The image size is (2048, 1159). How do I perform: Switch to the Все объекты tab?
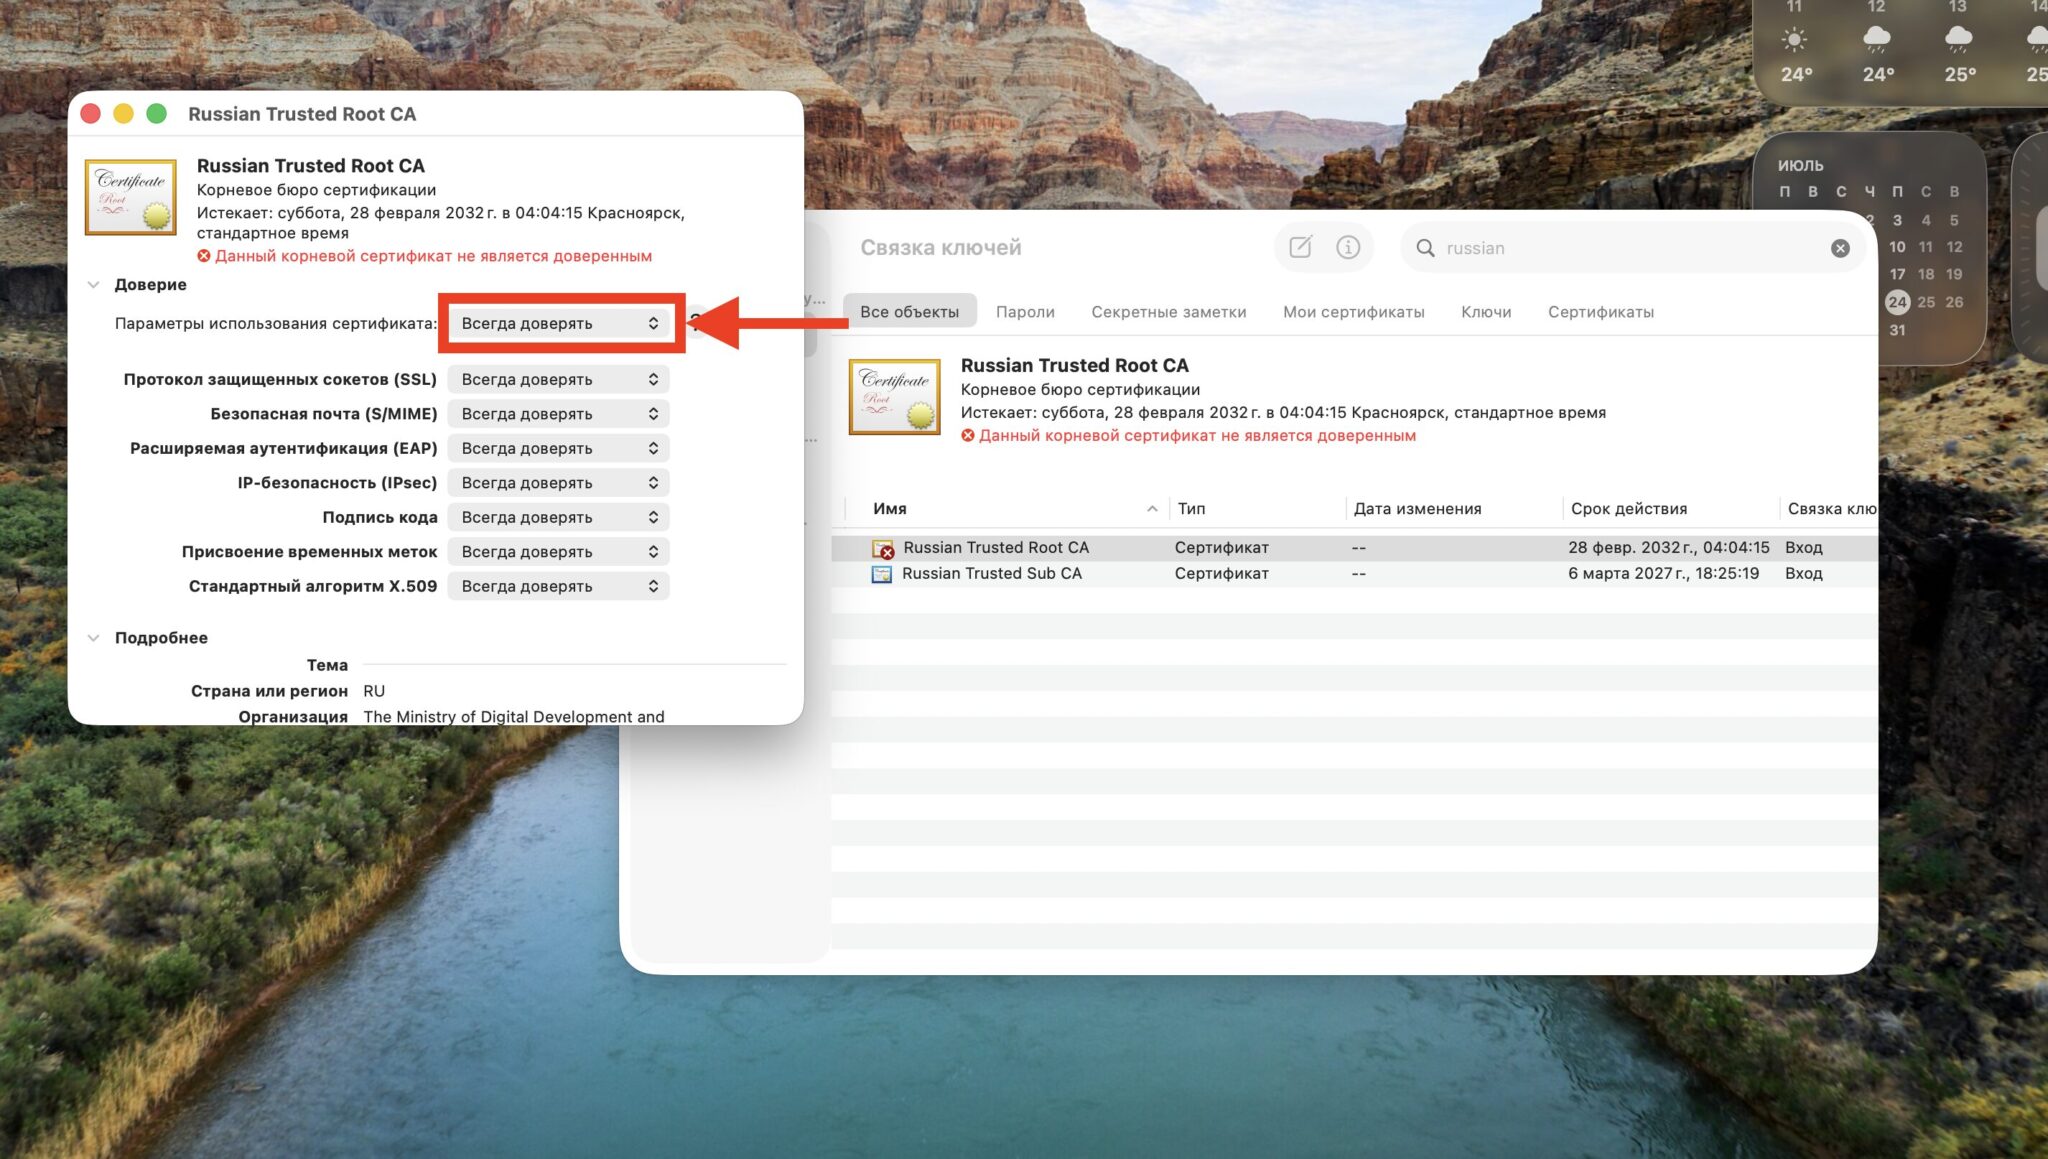click(x=909, y=312)
